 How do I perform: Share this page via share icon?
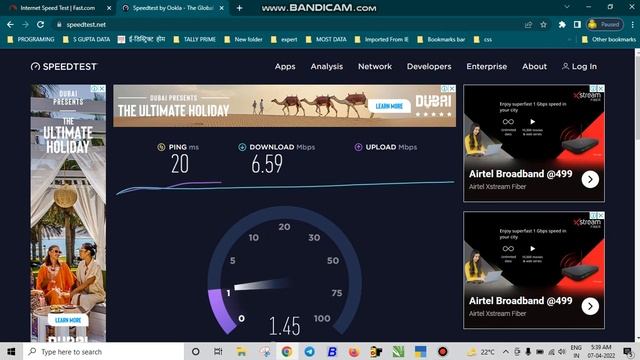pyautogui.click(x=529, y=24)
